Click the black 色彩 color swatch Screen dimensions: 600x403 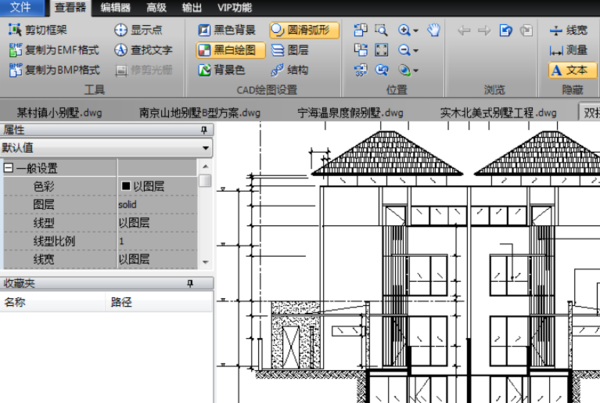click(126, 186)
